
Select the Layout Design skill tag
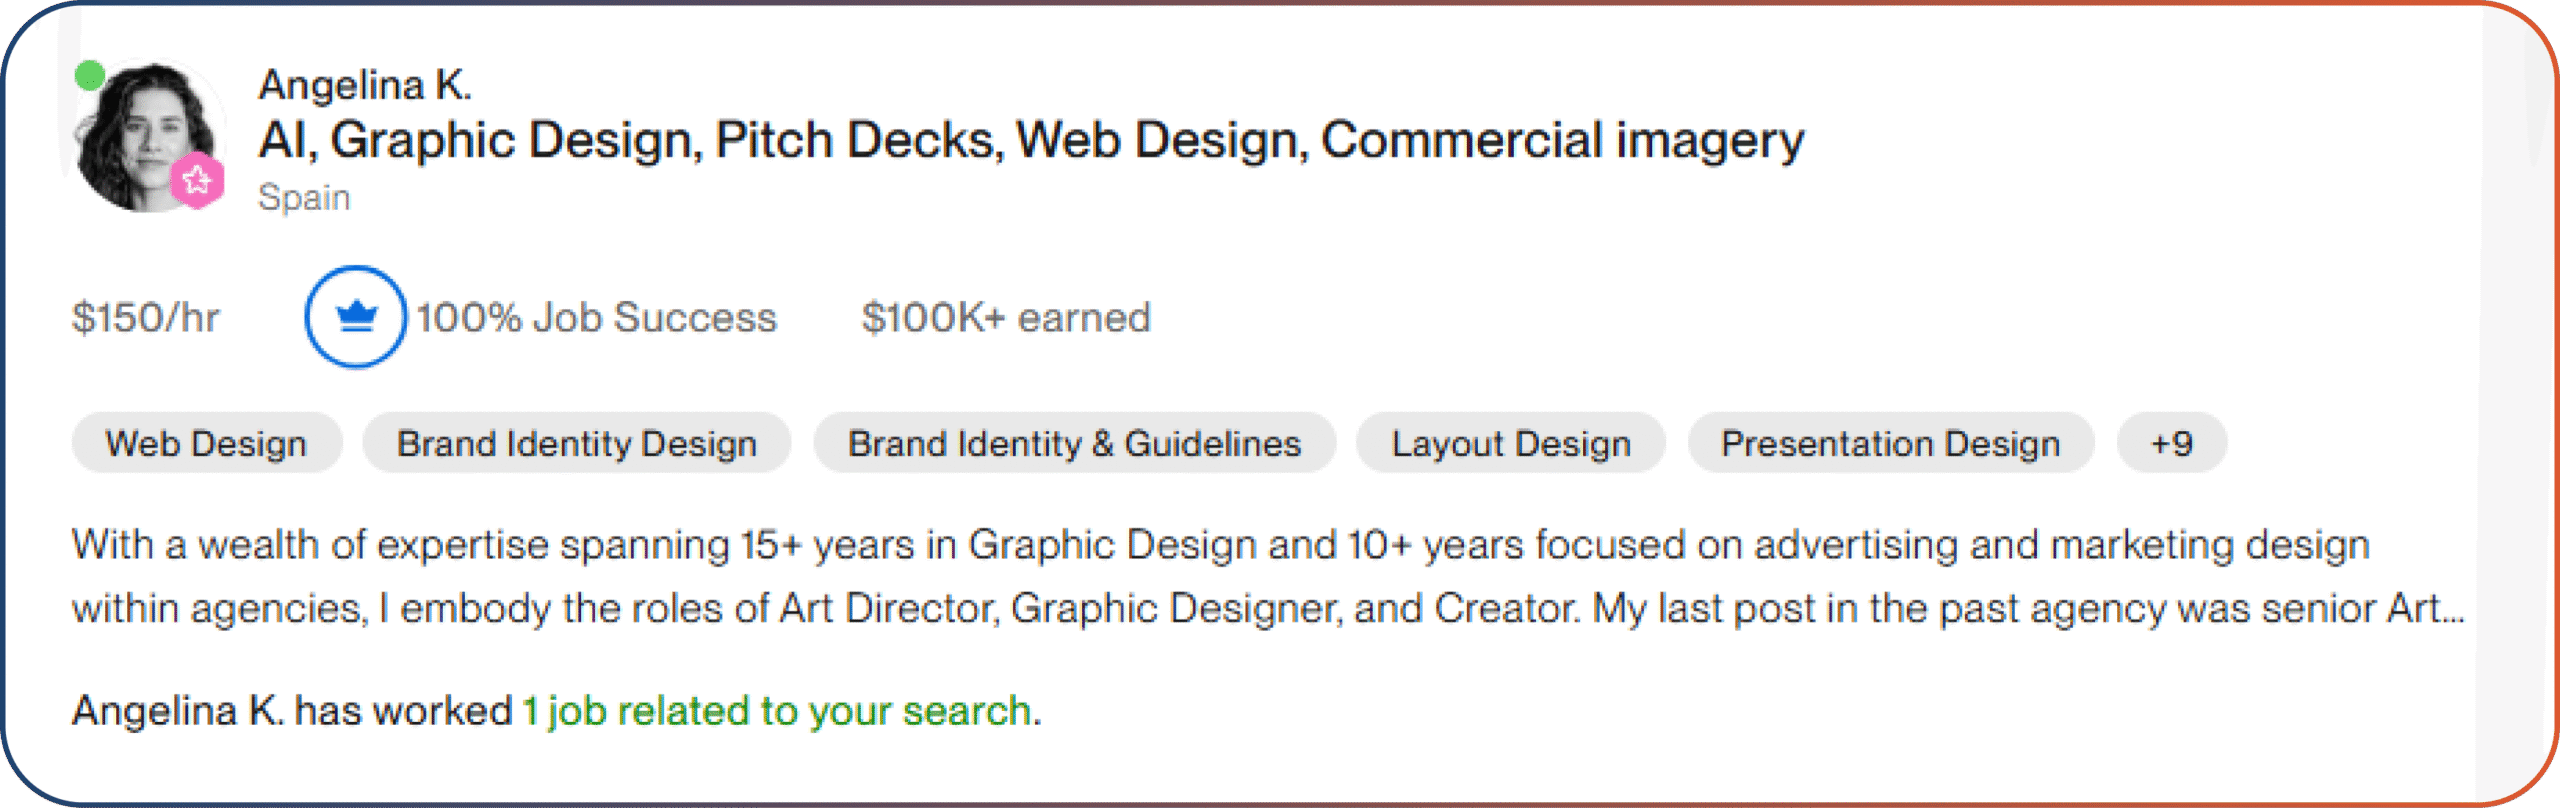[x=1510, y=443]
